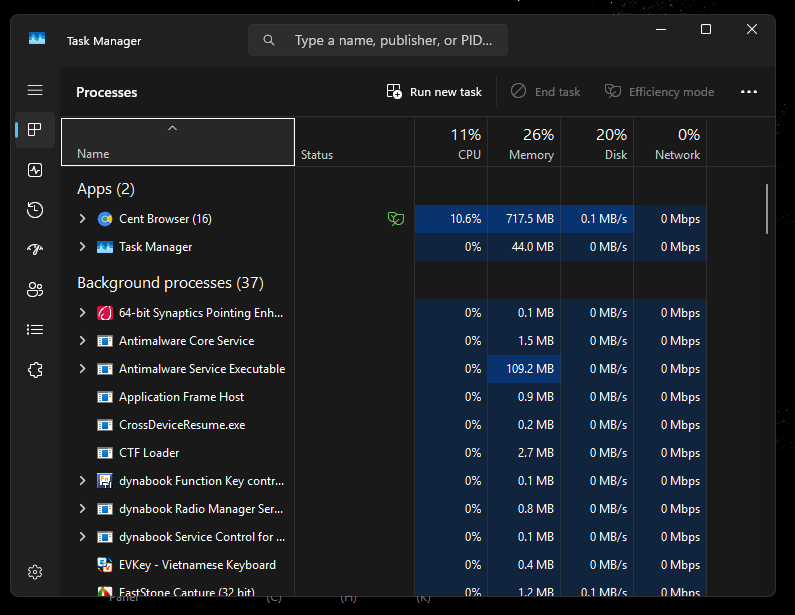Open the Details sidebar icon

35,330
